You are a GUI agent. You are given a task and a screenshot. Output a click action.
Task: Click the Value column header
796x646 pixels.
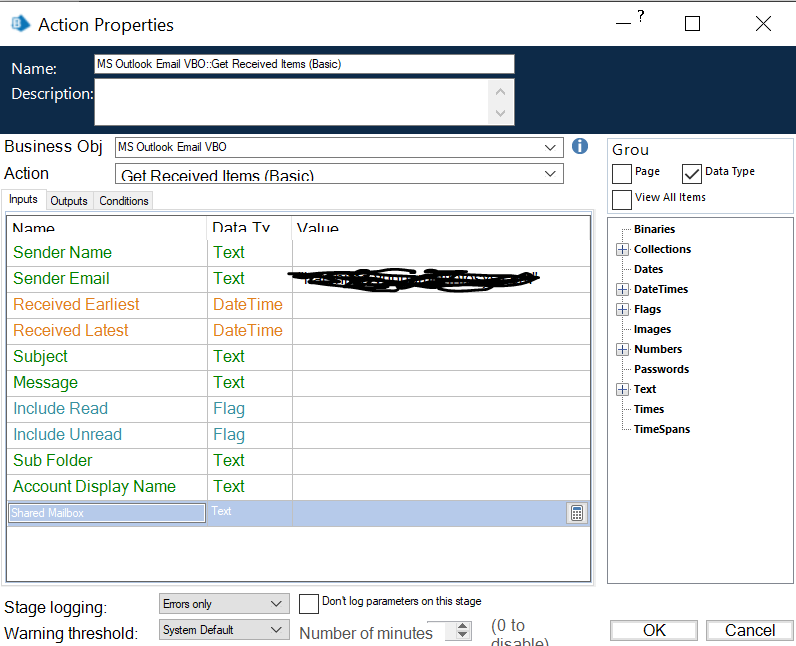click(x=441, y=228)
